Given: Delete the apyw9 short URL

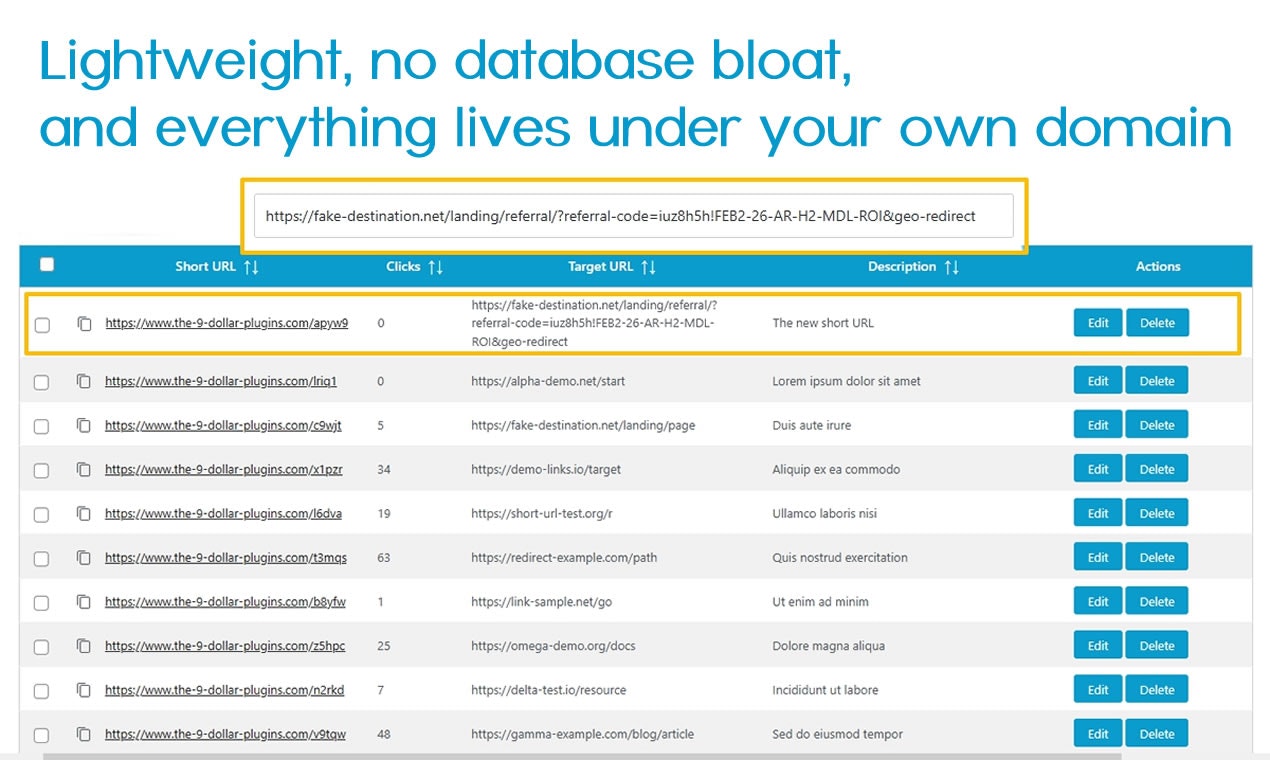Looking at the screenshot, I should tap(1157, 323).
